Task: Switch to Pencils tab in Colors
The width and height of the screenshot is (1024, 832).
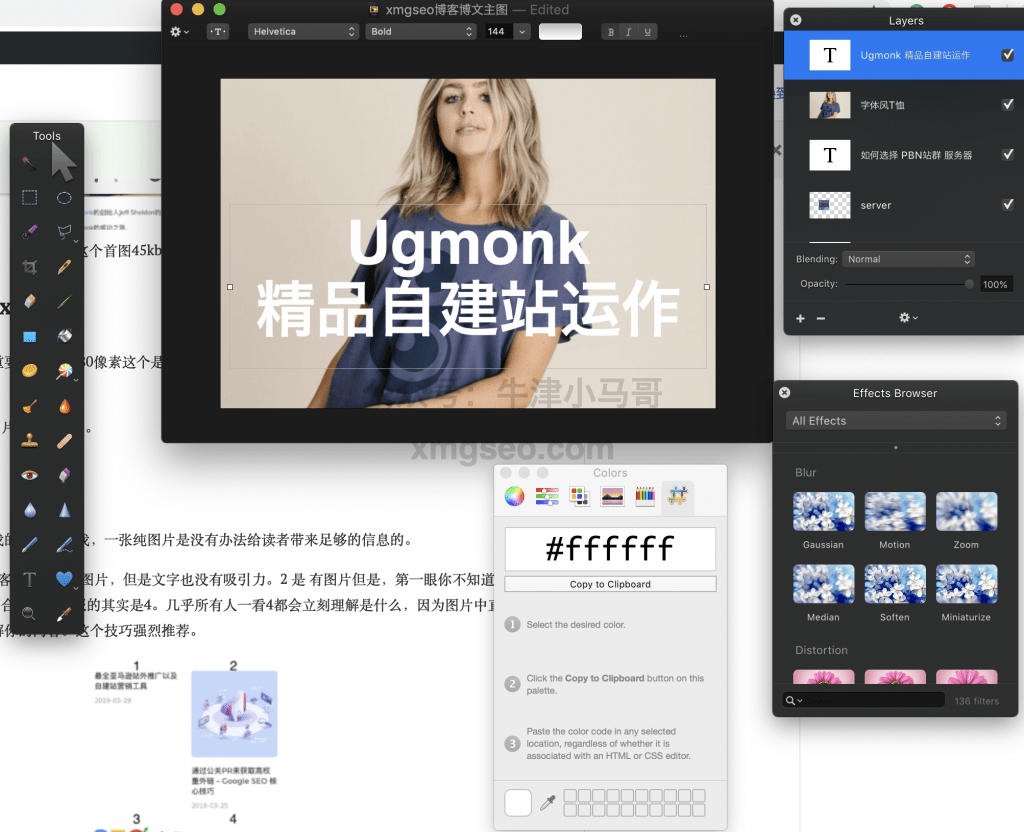Action: 645,496
